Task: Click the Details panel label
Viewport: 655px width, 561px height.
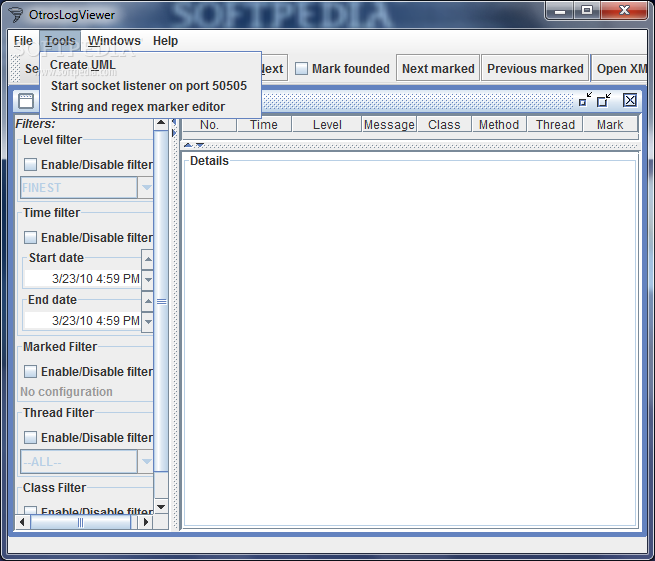Action: (209, 161)
